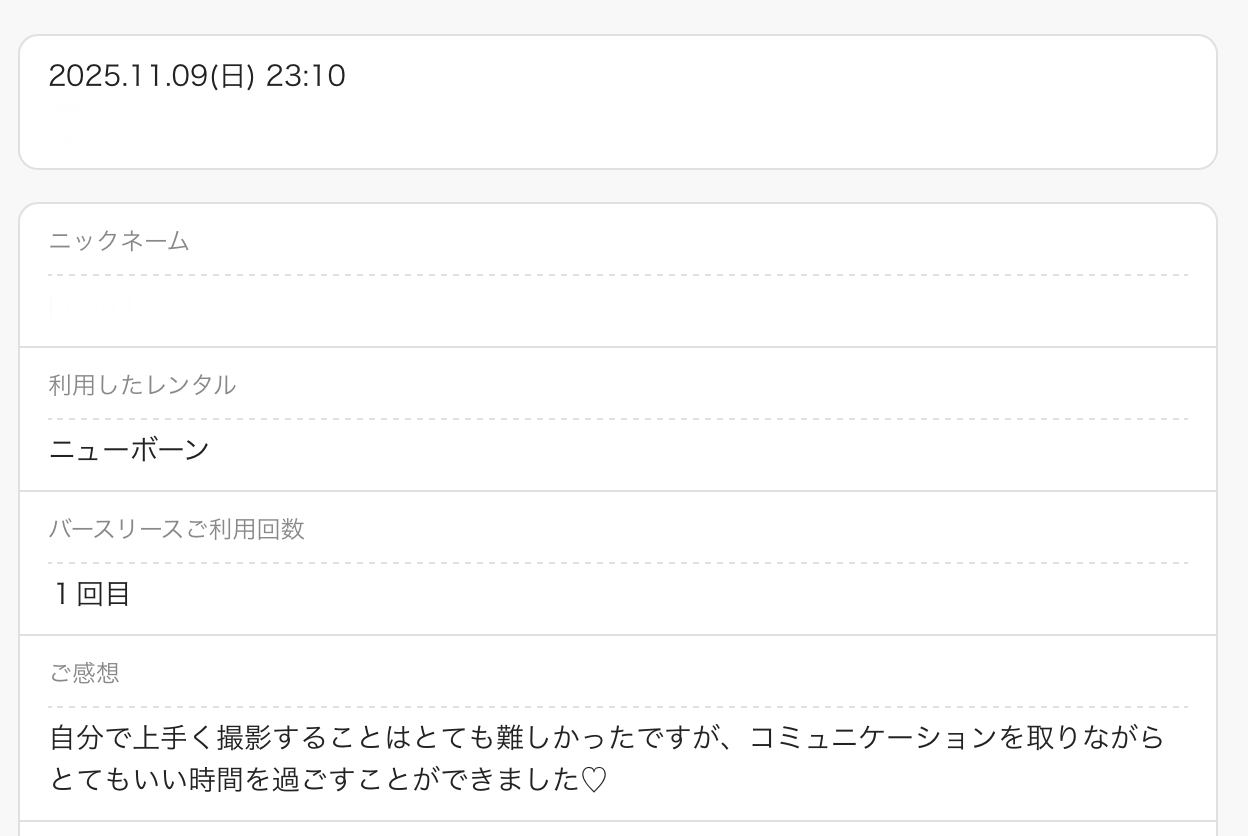The height and width of the screenshot is (836, 1248).
Task: Click the バースリースご利用回数 label
Action: point(176,529)
